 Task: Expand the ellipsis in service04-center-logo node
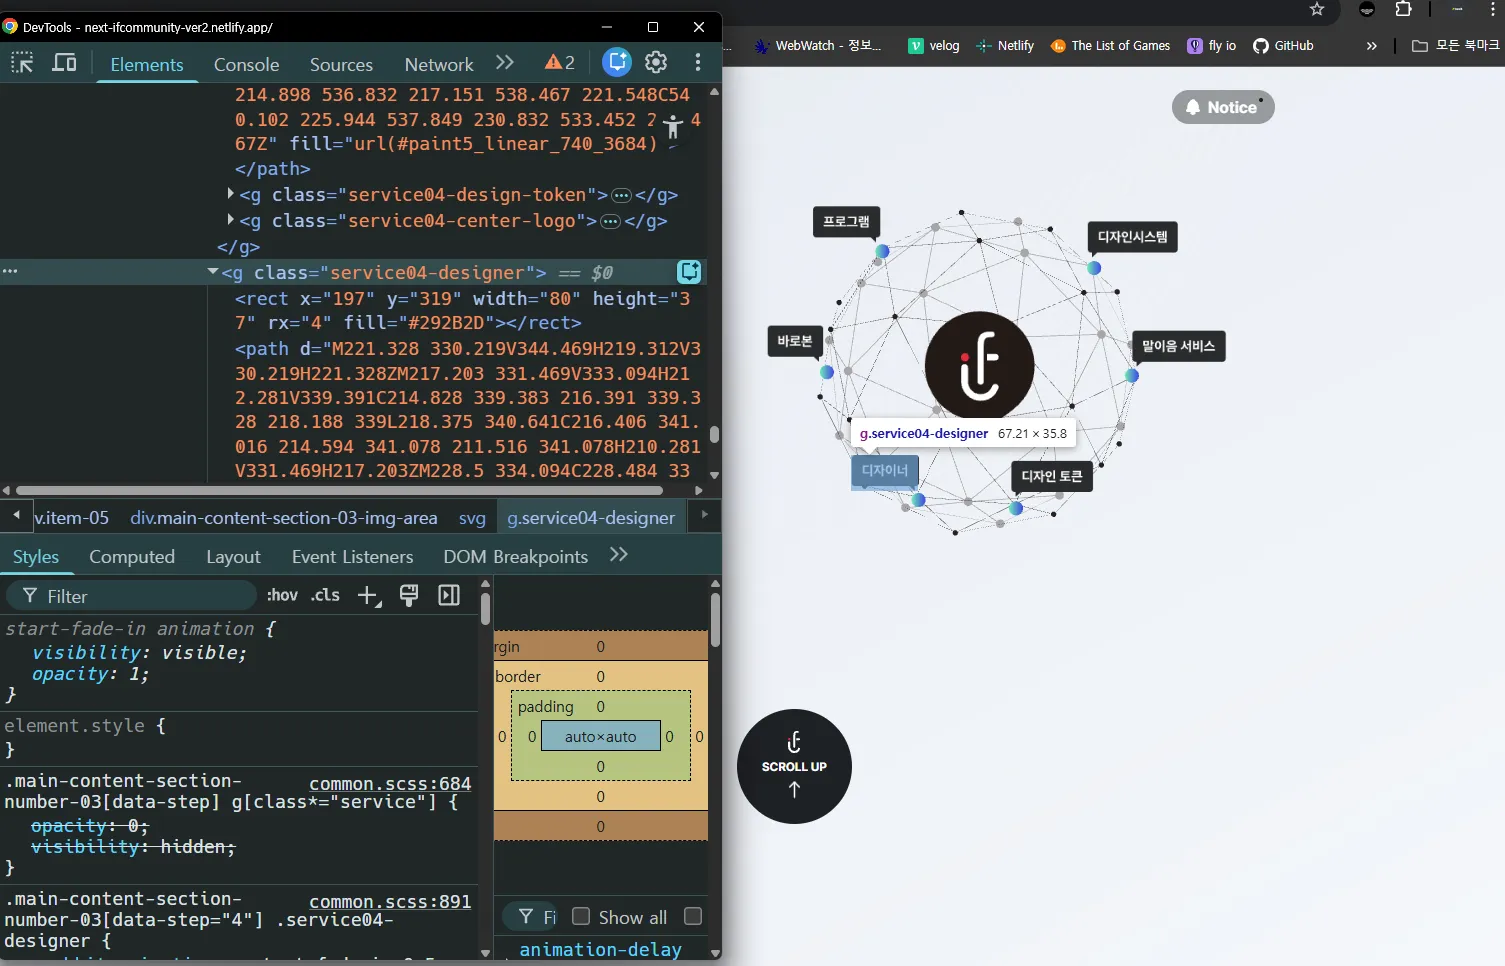610,221
